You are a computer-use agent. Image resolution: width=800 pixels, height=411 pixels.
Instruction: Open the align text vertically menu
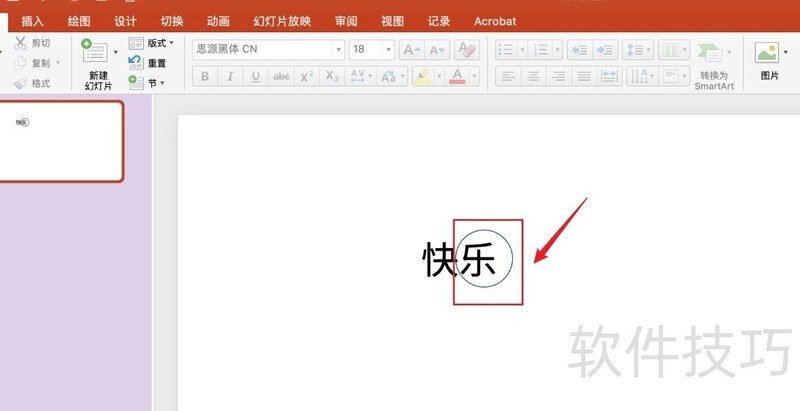(674, 76)
